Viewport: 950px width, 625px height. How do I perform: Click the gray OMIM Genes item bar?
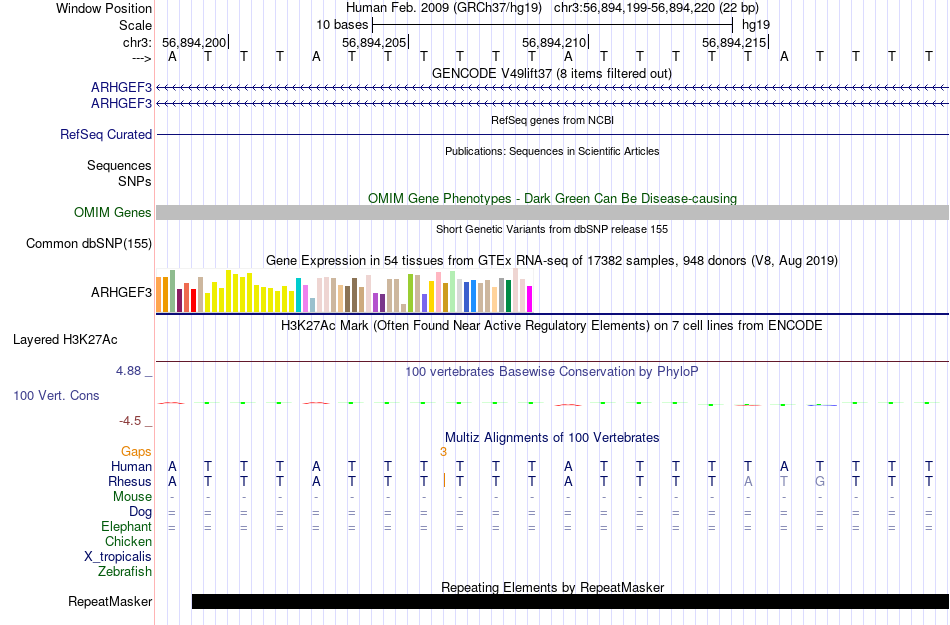click(552, 212)
